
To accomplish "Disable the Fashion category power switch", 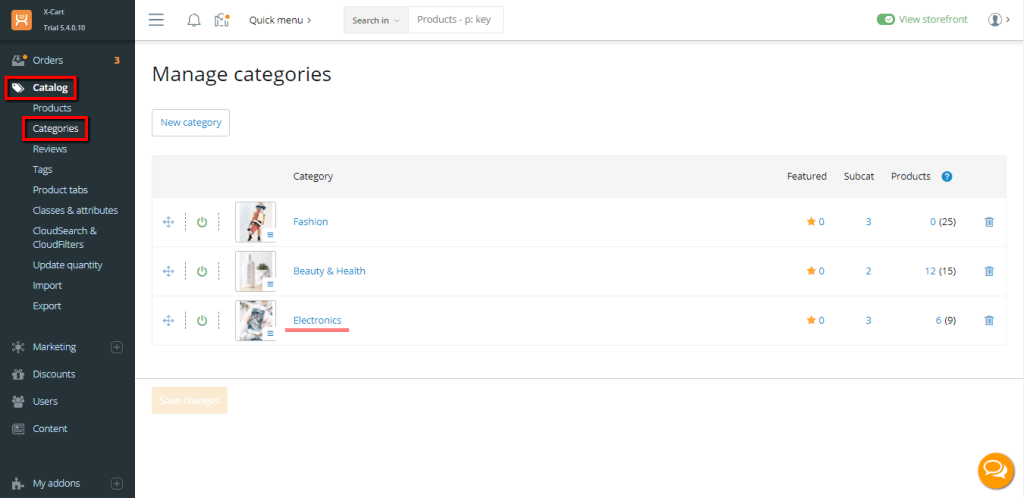I will (202, 222).
